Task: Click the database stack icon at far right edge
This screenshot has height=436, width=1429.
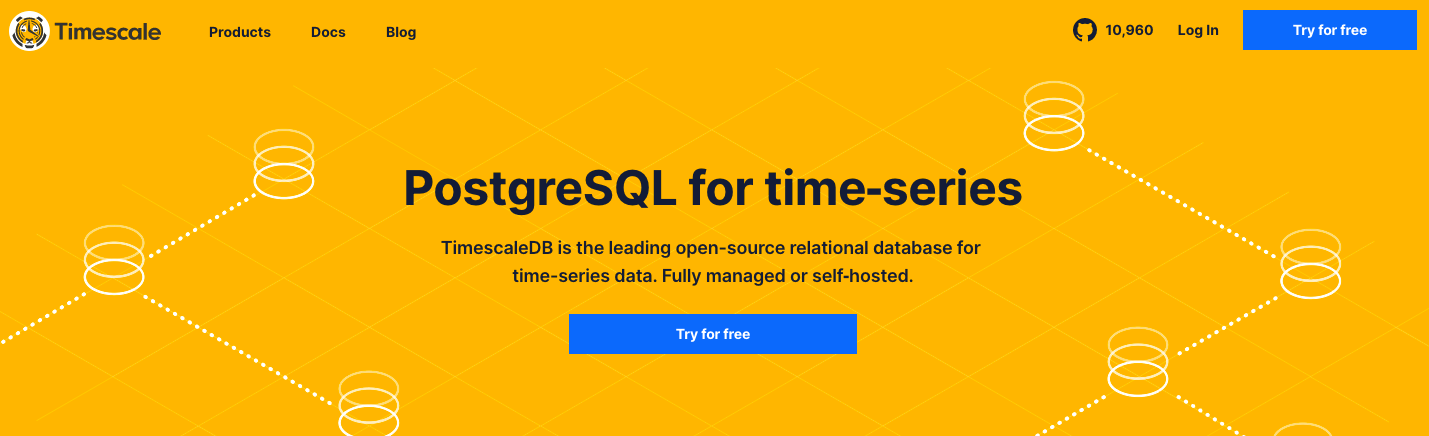Action: 1310,264
